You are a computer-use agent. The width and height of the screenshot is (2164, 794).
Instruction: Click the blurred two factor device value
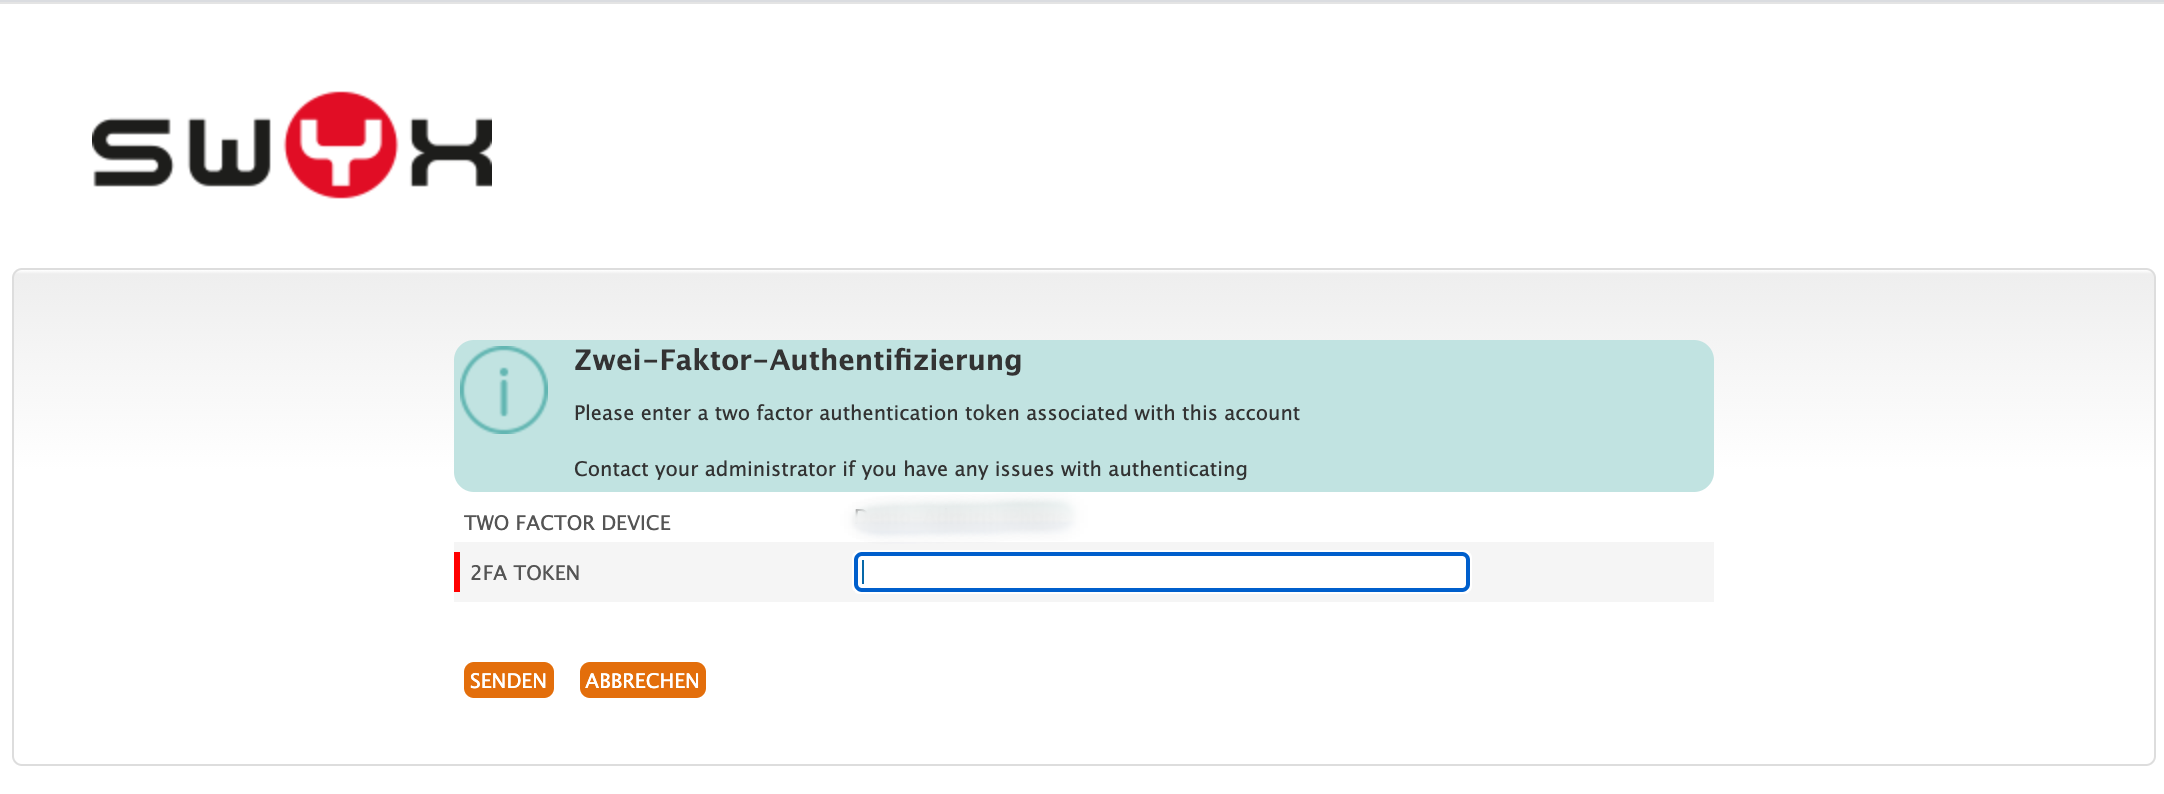click(x=963, y=516)
